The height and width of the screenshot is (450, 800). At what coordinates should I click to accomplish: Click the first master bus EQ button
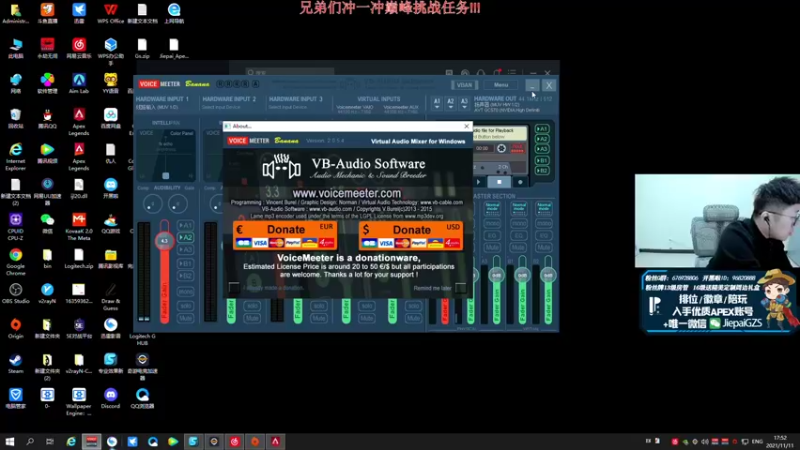tap(492, 236)
